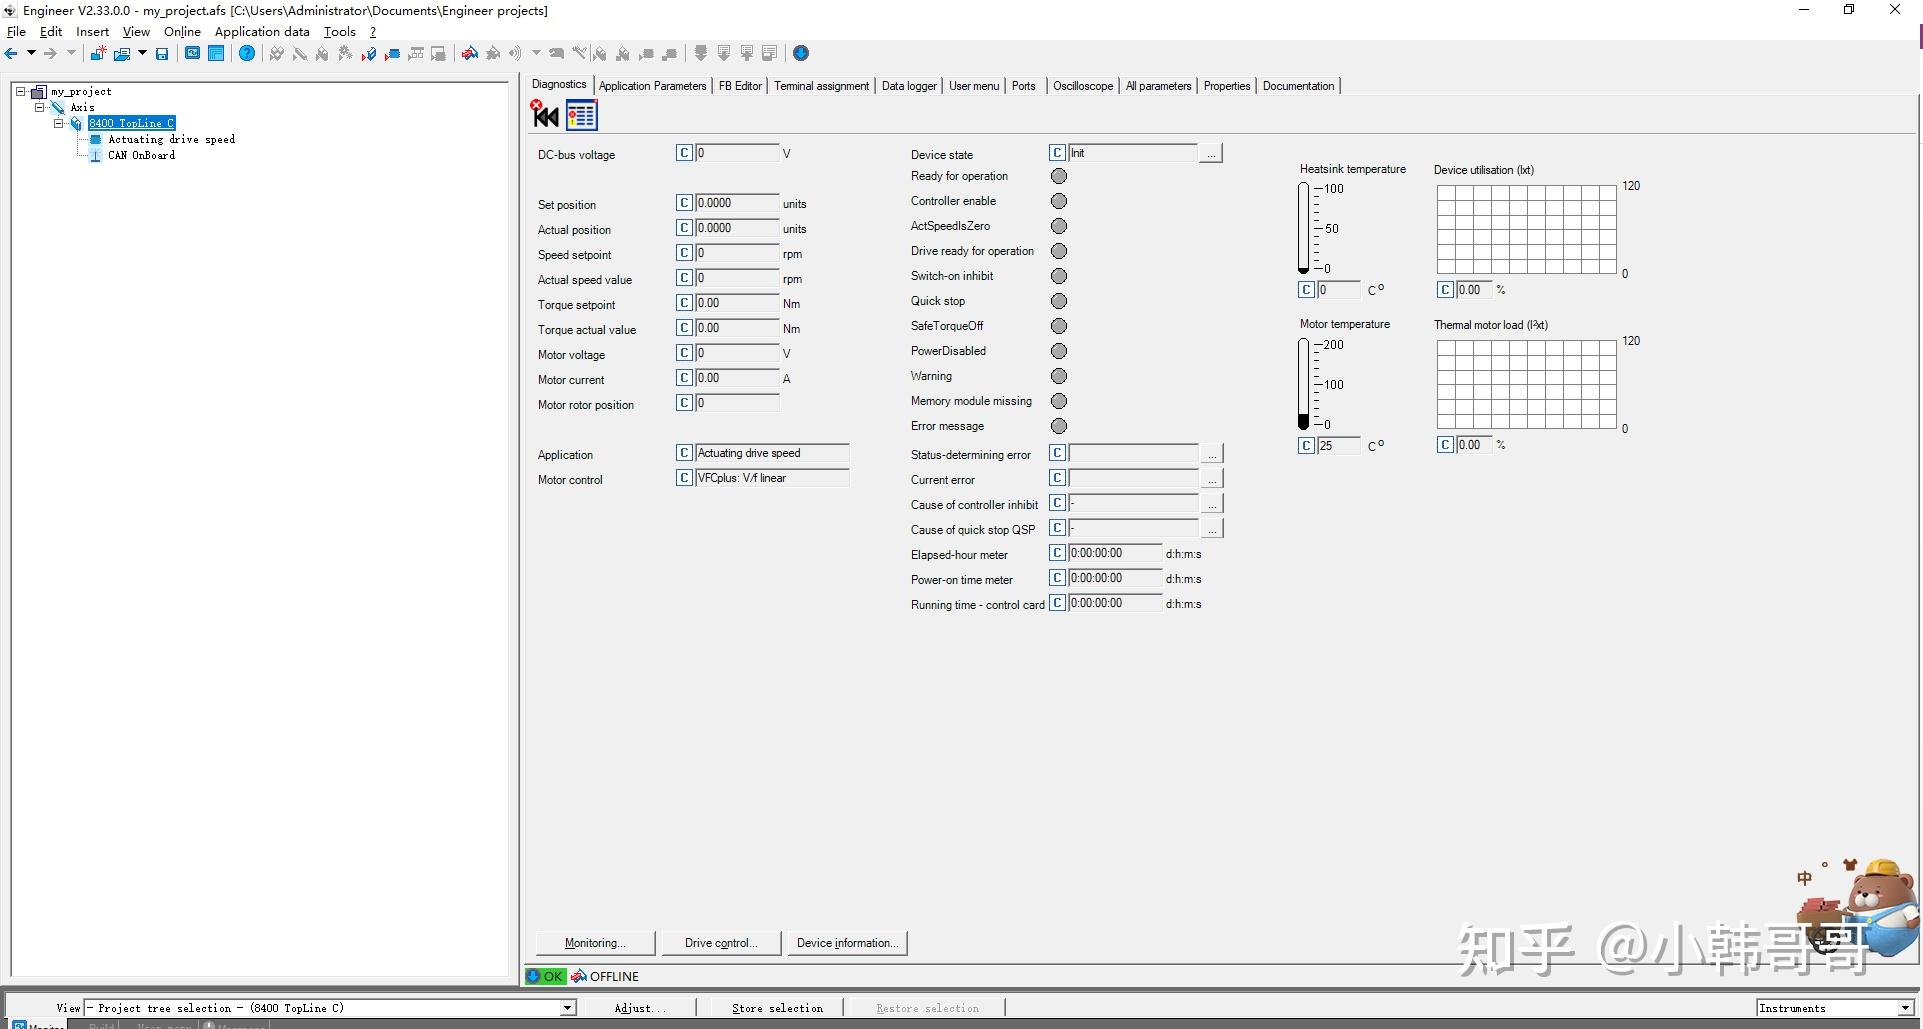Screen dimensions: 1923x1029
Task: Open the parameter list icon under Diagnostics
Action: (x=581, y=116)
